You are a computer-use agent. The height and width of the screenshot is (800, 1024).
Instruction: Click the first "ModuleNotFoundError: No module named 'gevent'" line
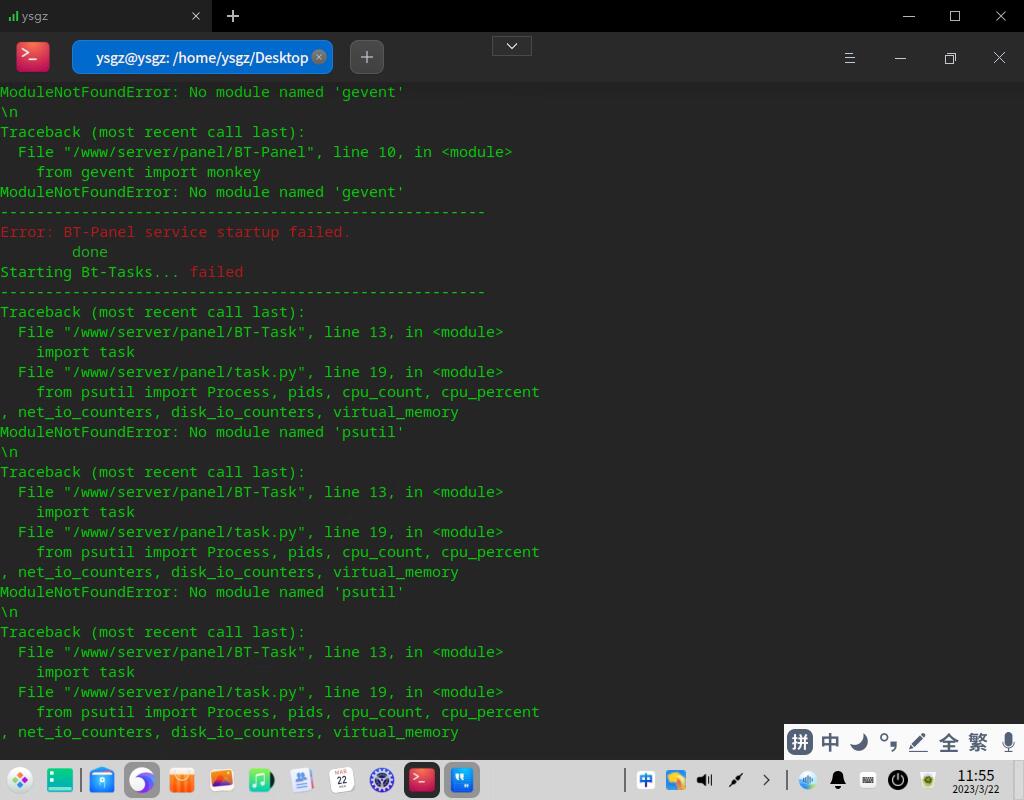[x=202, y=92]
